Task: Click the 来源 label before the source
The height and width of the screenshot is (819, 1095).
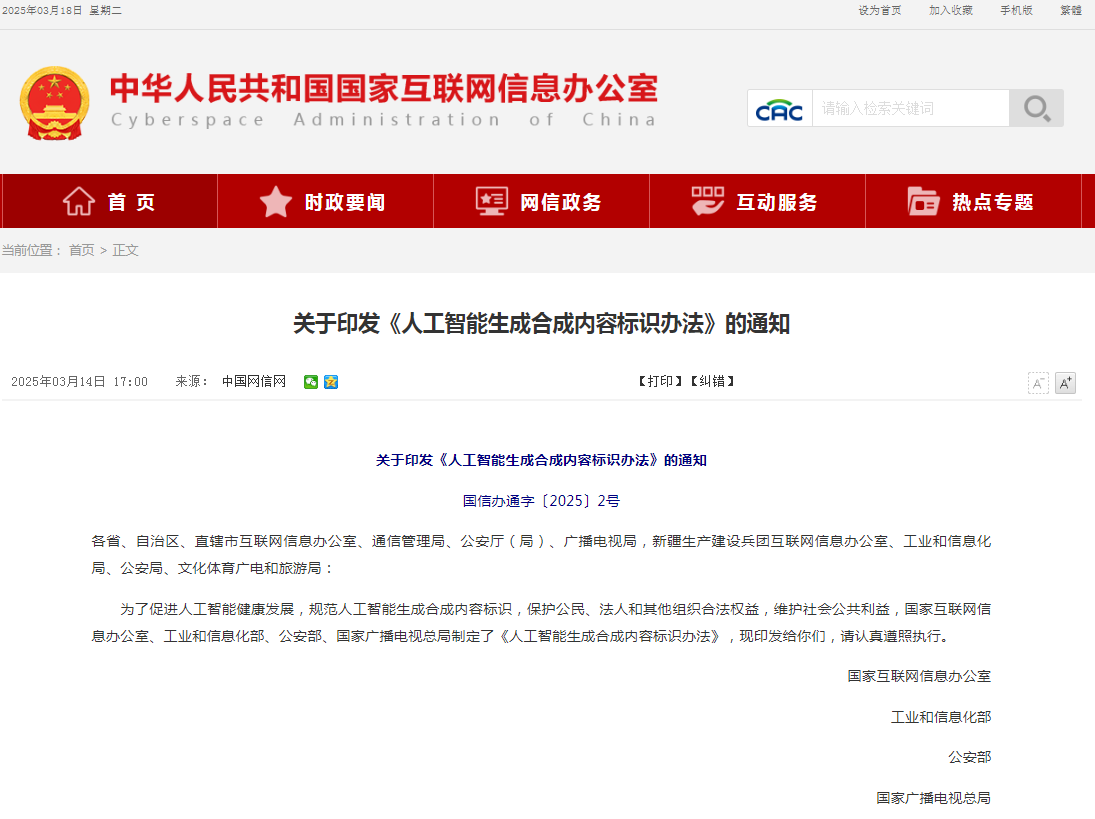Action: (x=191, y=381)
